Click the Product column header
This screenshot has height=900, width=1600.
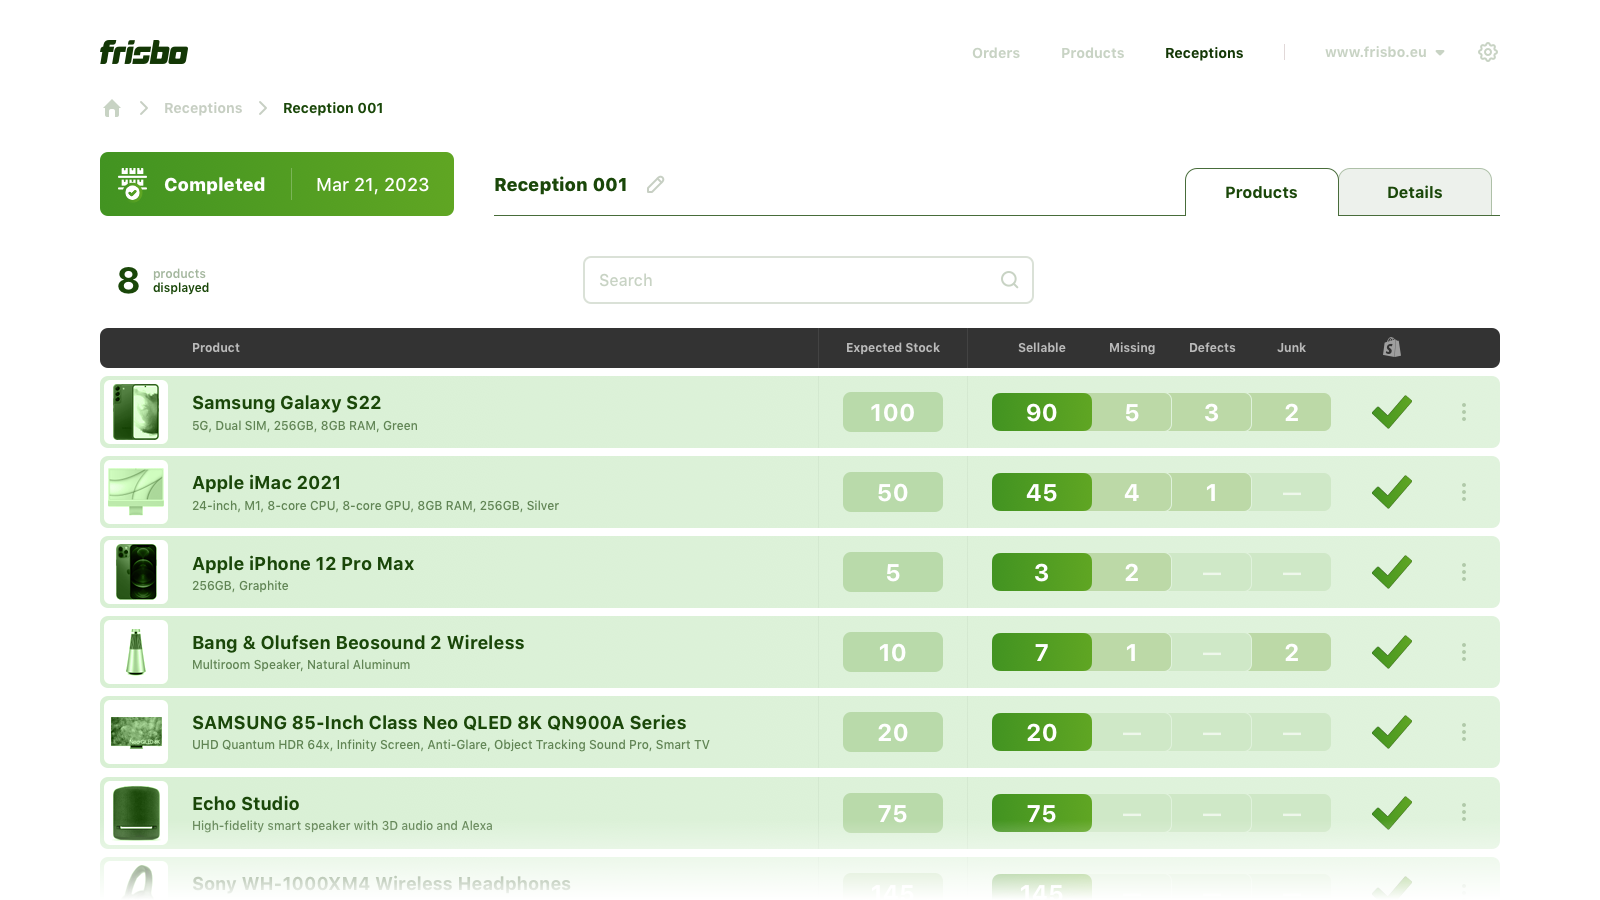[216, 348]
